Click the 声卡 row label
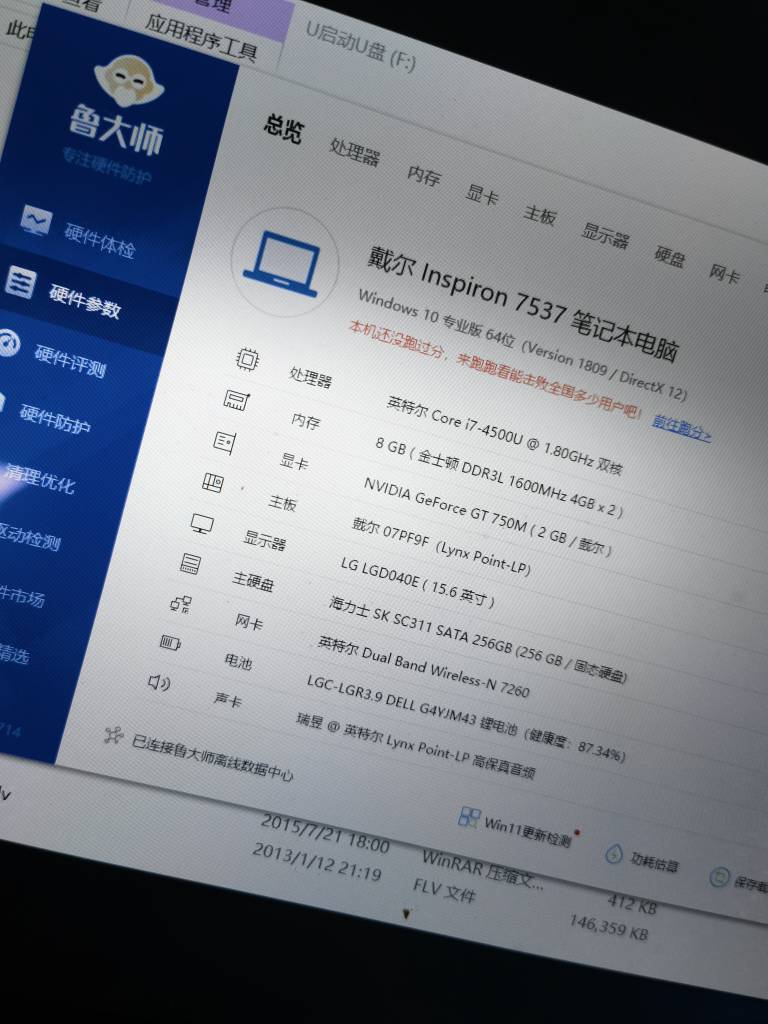This screenshot has width=768, height=1024. click(x=227, y=700)
